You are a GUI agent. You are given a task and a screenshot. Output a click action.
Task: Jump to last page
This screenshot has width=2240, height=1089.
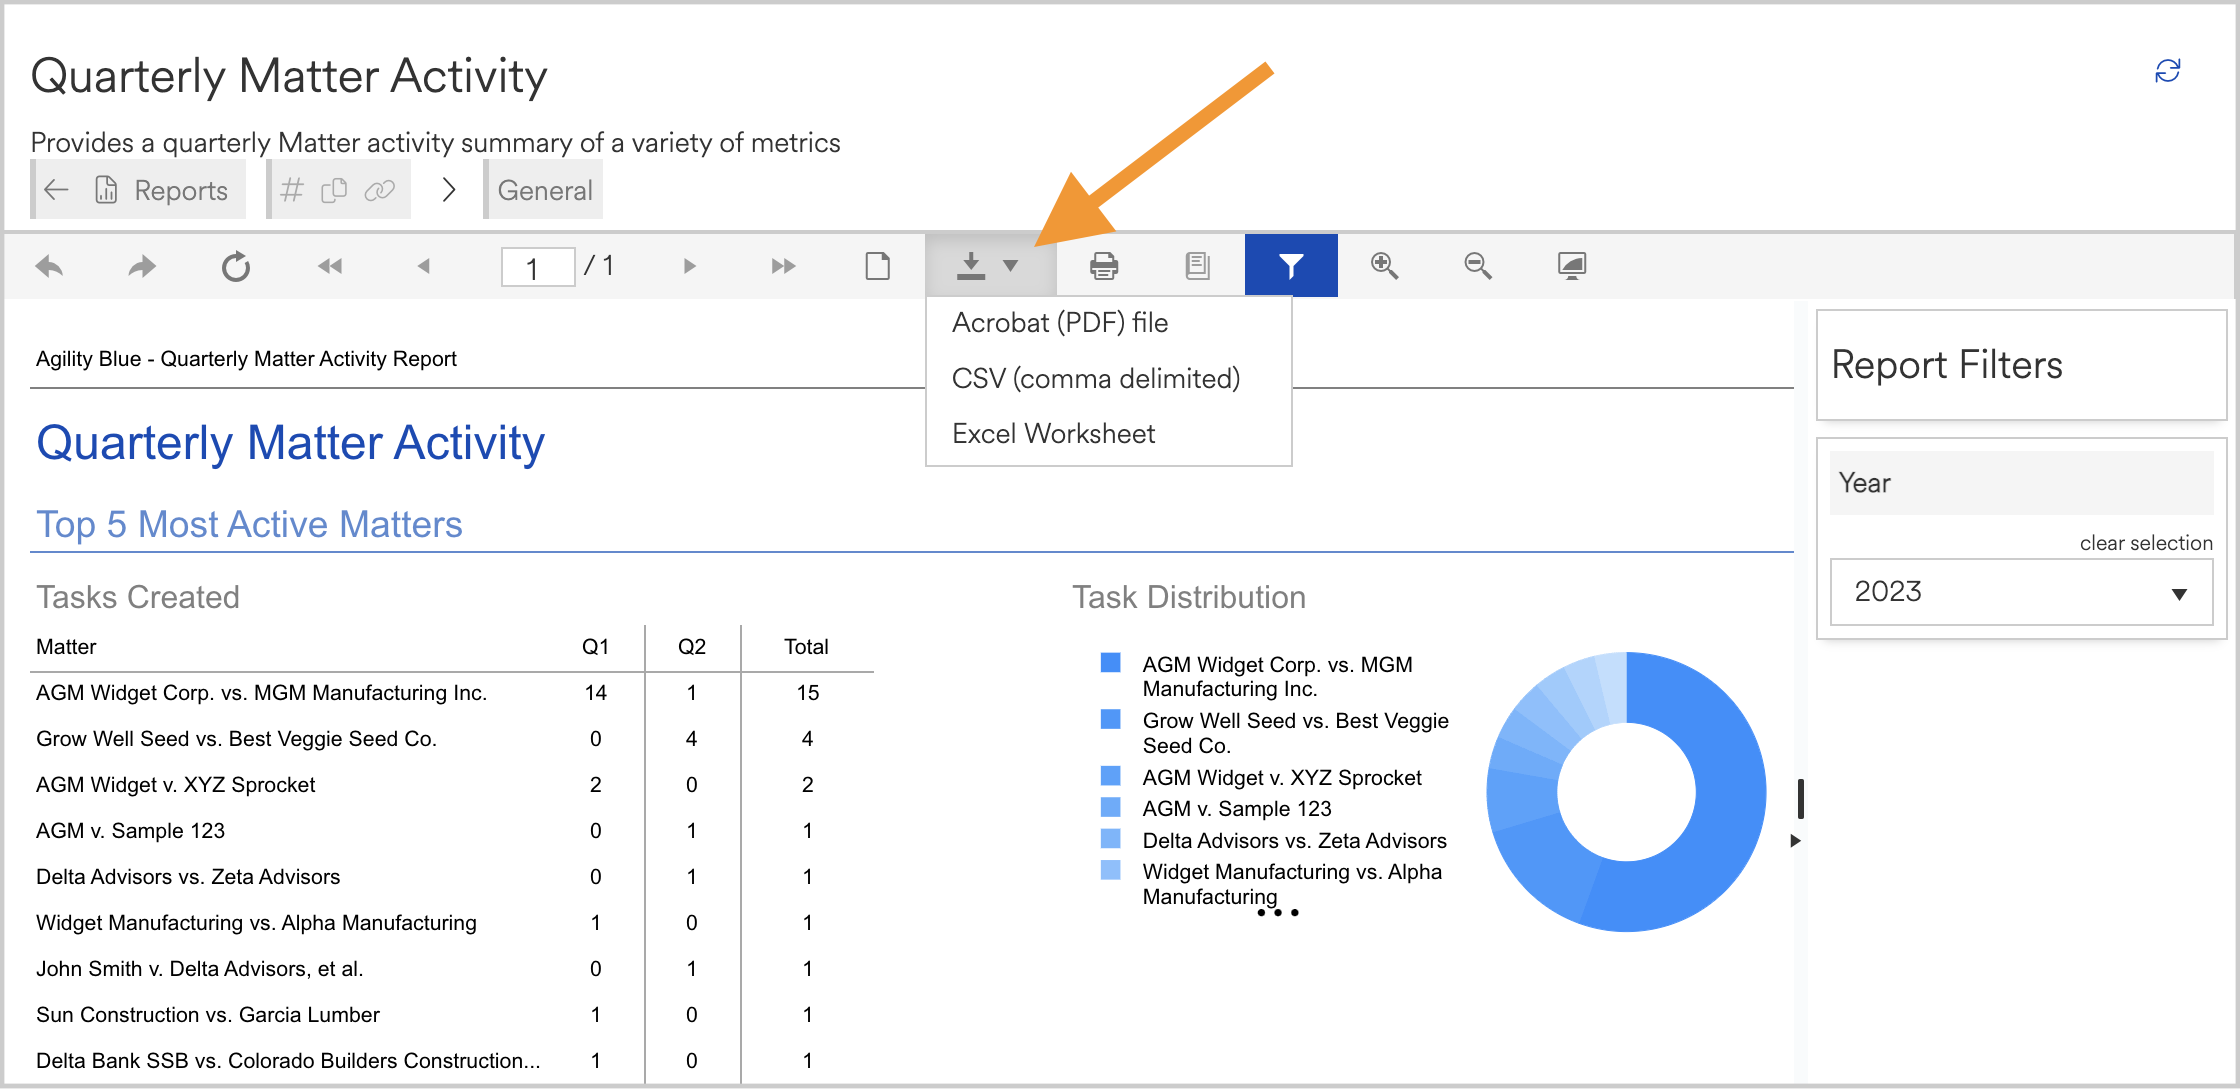point(783,266)
